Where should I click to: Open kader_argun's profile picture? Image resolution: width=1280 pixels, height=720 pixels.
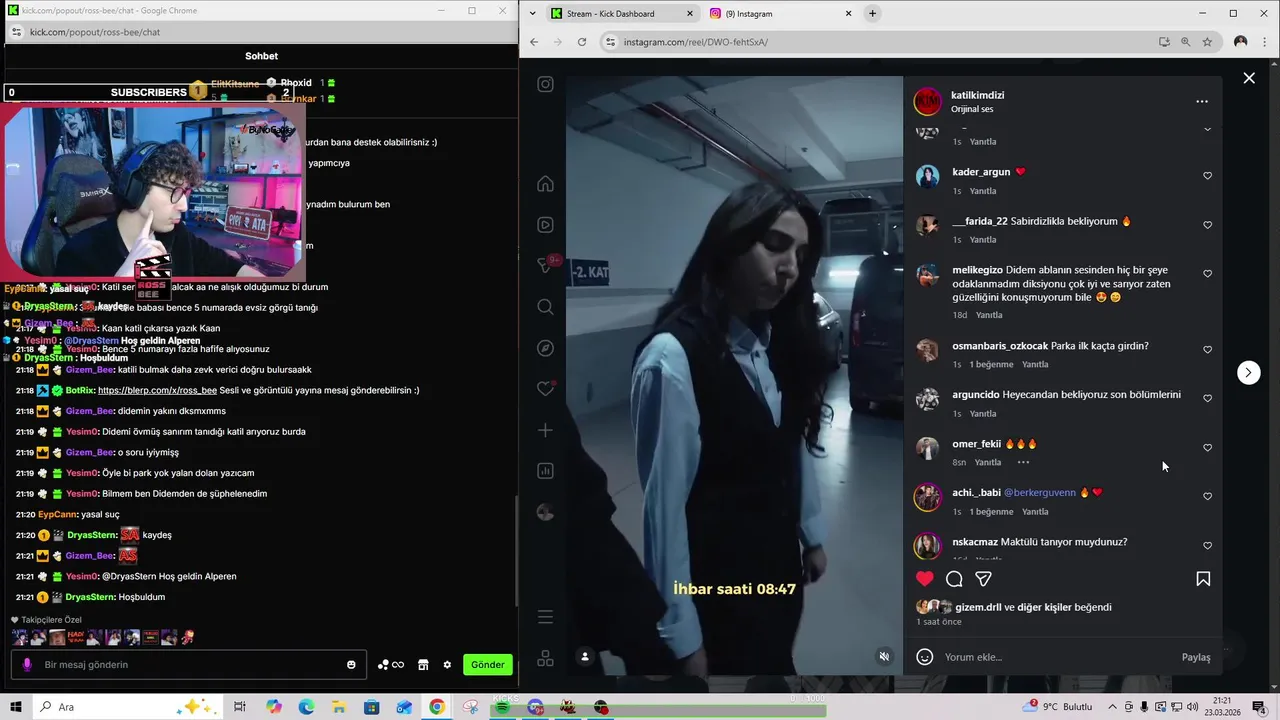pos(927,176)
